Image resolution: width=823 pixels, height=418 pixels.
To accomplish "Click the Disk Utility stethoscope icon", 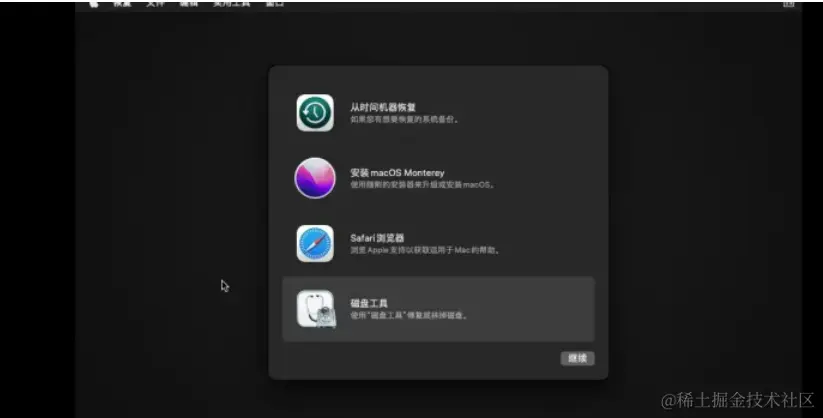I will click(315, 309).
